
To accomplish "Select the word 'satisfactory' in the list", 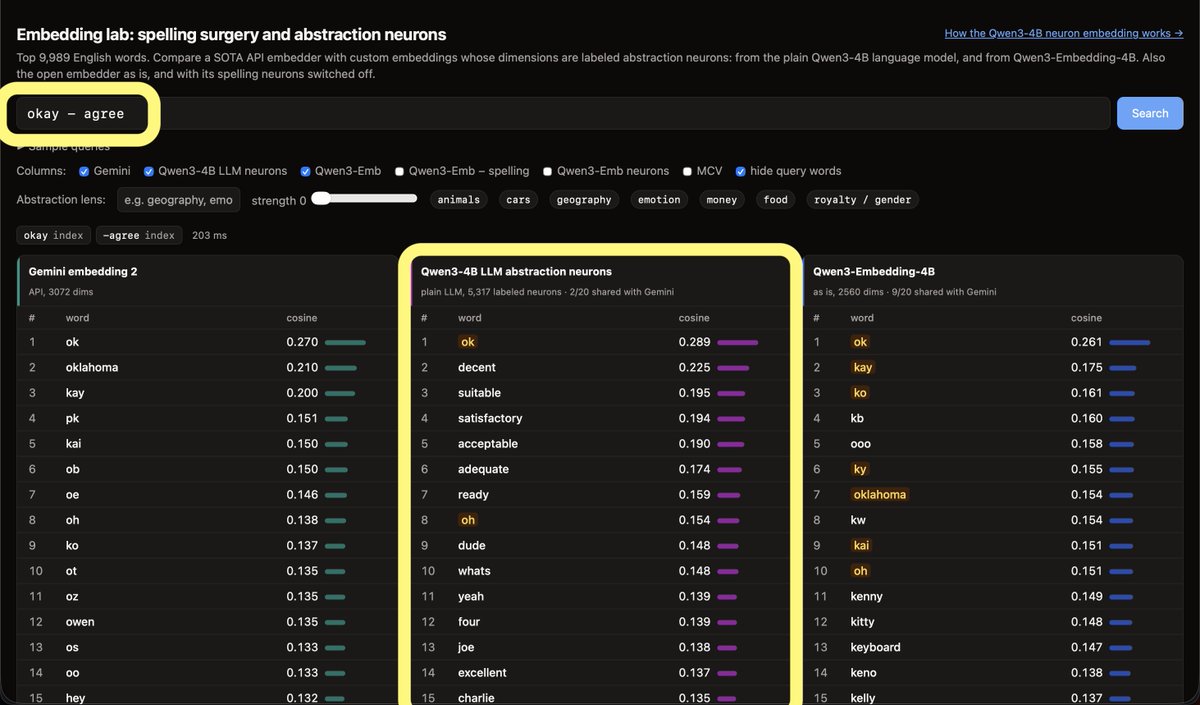I will (x=490, y=418).
